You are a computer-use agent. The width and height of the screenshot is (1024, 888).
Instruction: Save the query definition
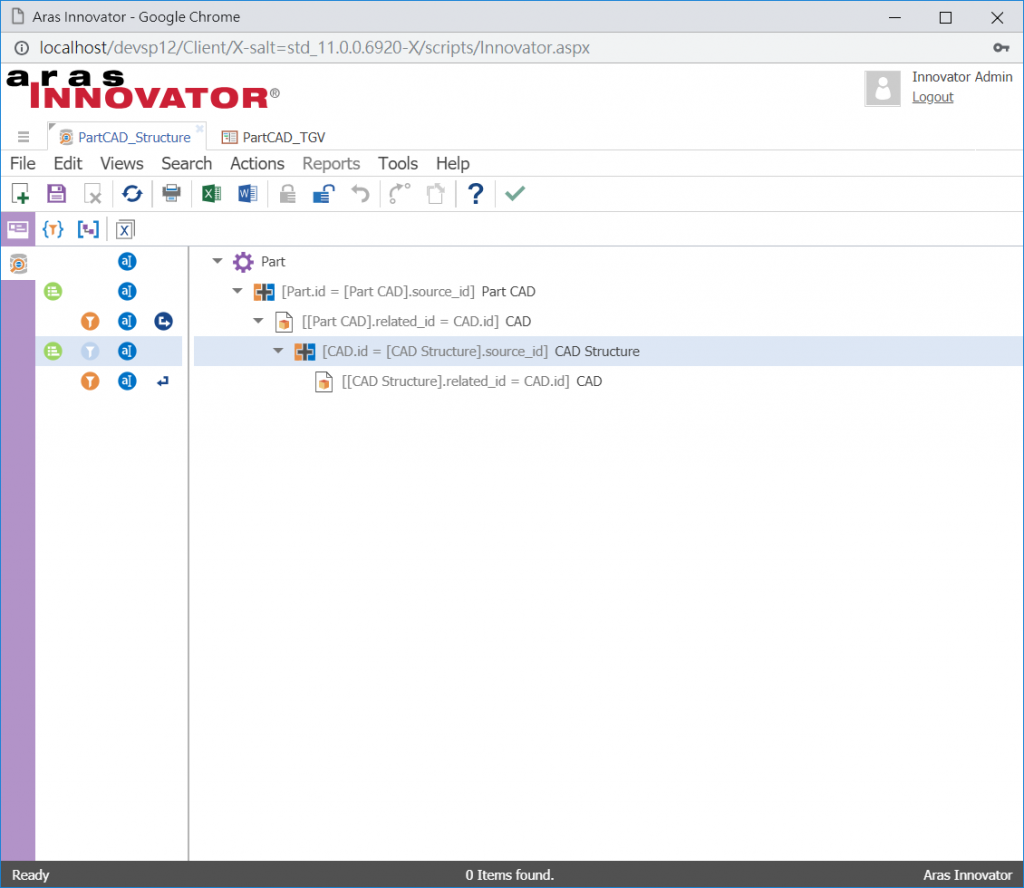[56, 194]
